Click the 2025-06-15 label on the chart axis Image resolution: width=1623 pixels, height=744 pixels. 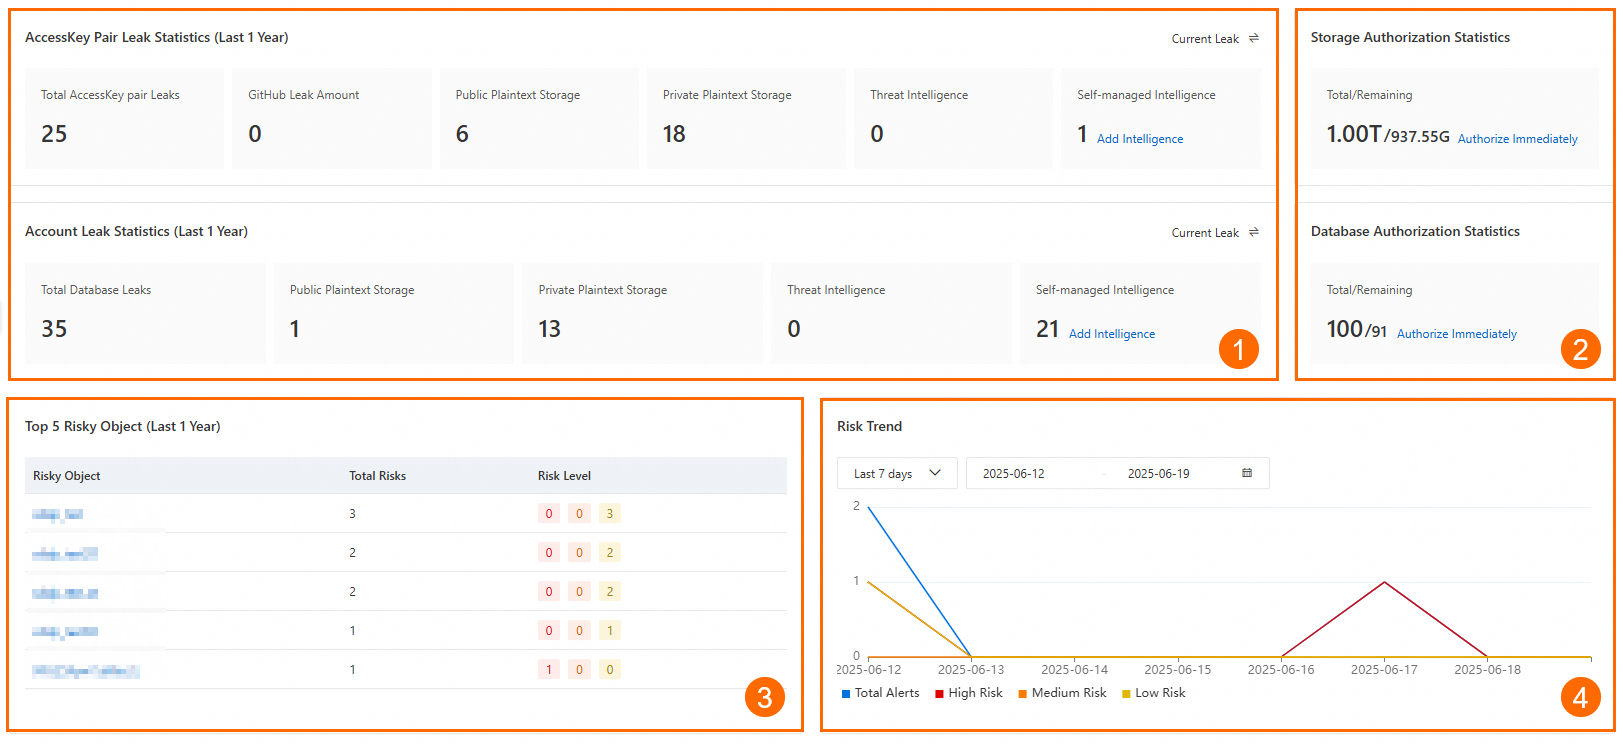pyautogui.click(x=1177, y=670)
